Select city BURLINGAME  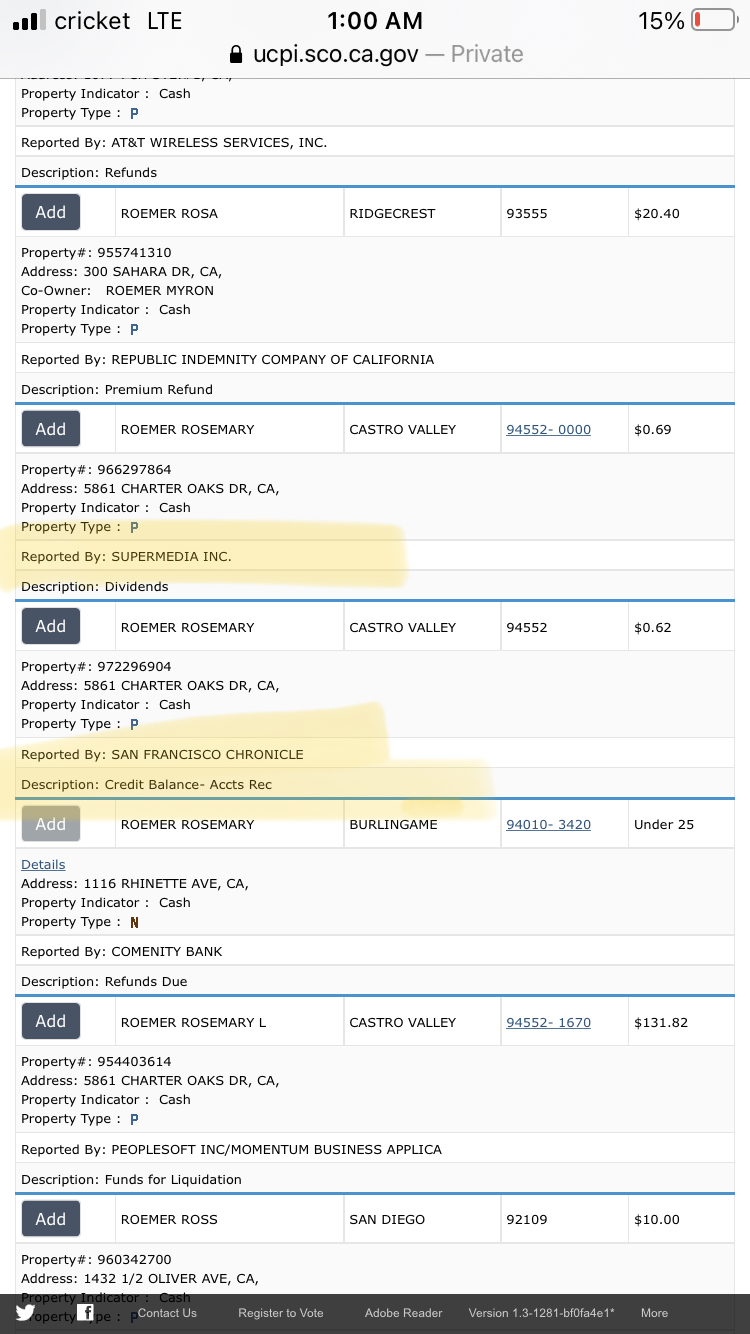[x=392, y=824]
